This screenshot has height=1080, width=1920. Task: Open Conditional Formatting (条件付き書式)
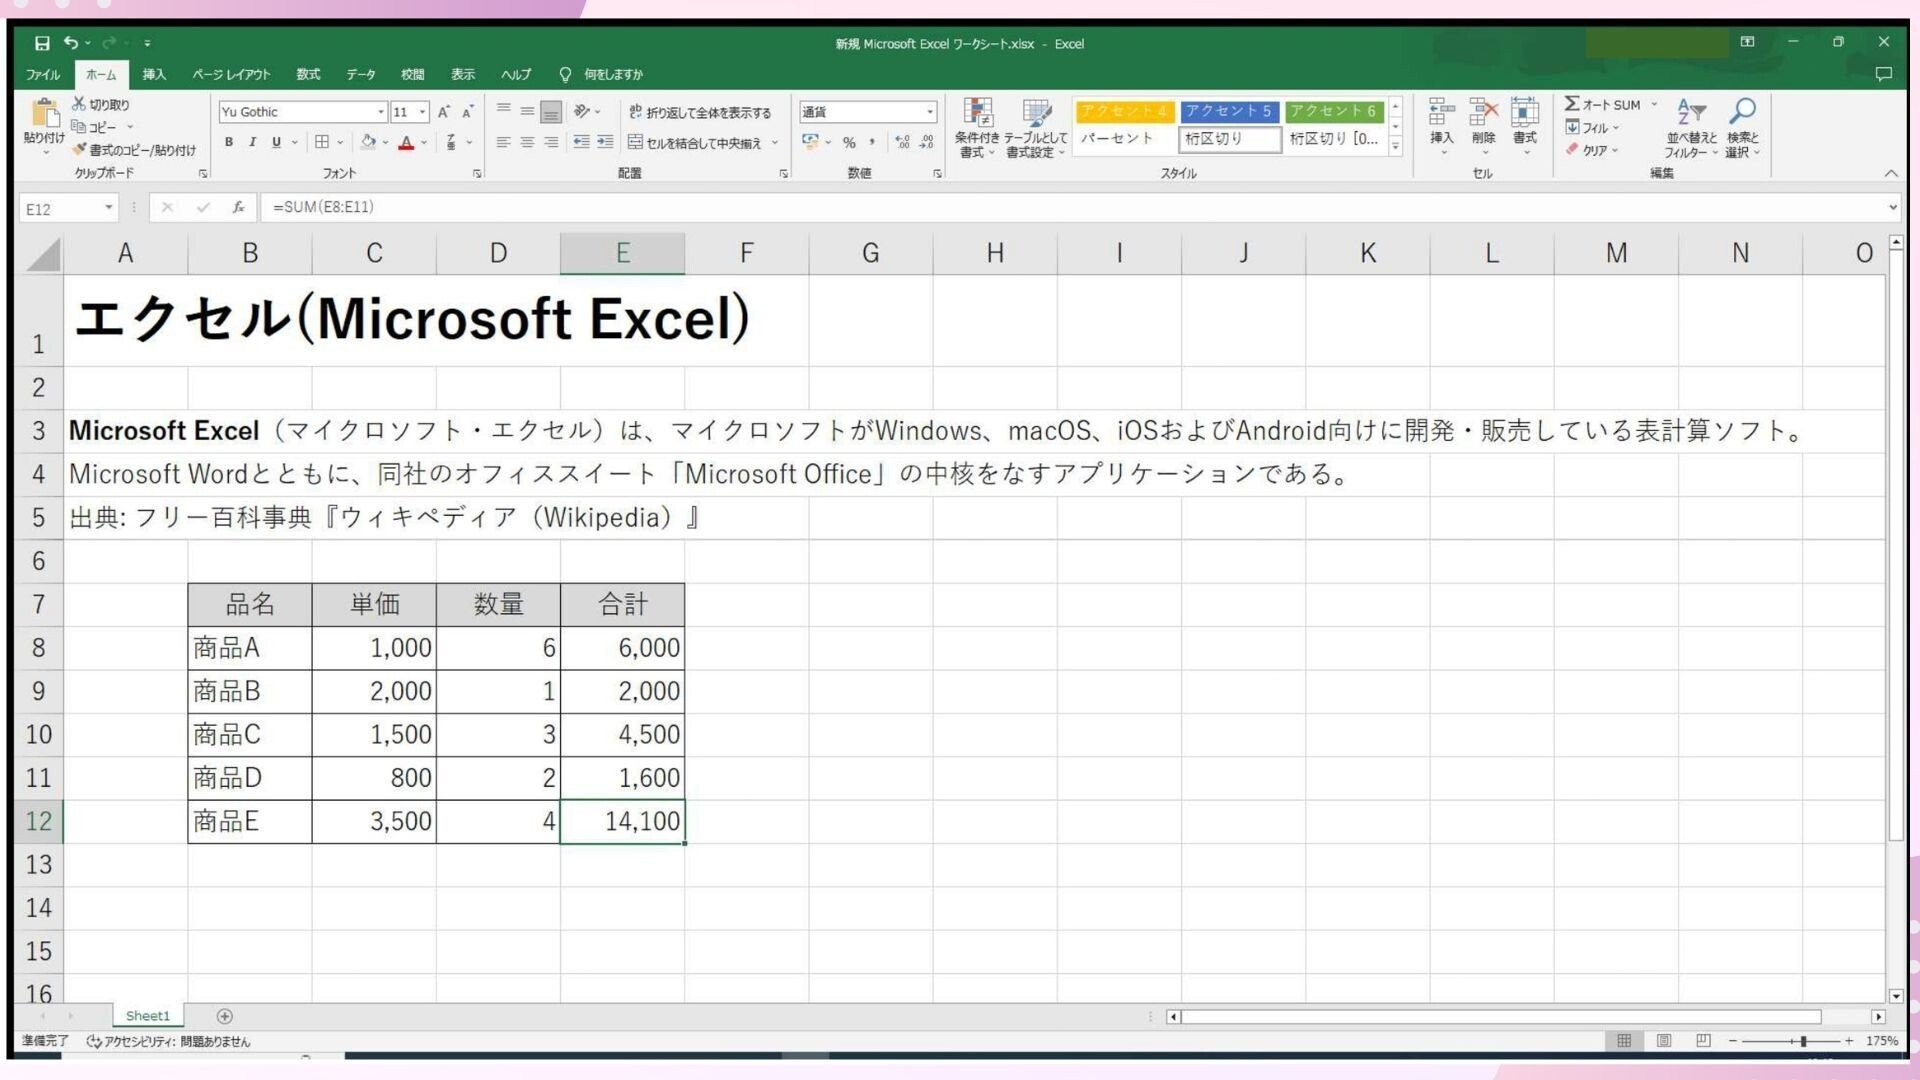(x=977, y=128)
